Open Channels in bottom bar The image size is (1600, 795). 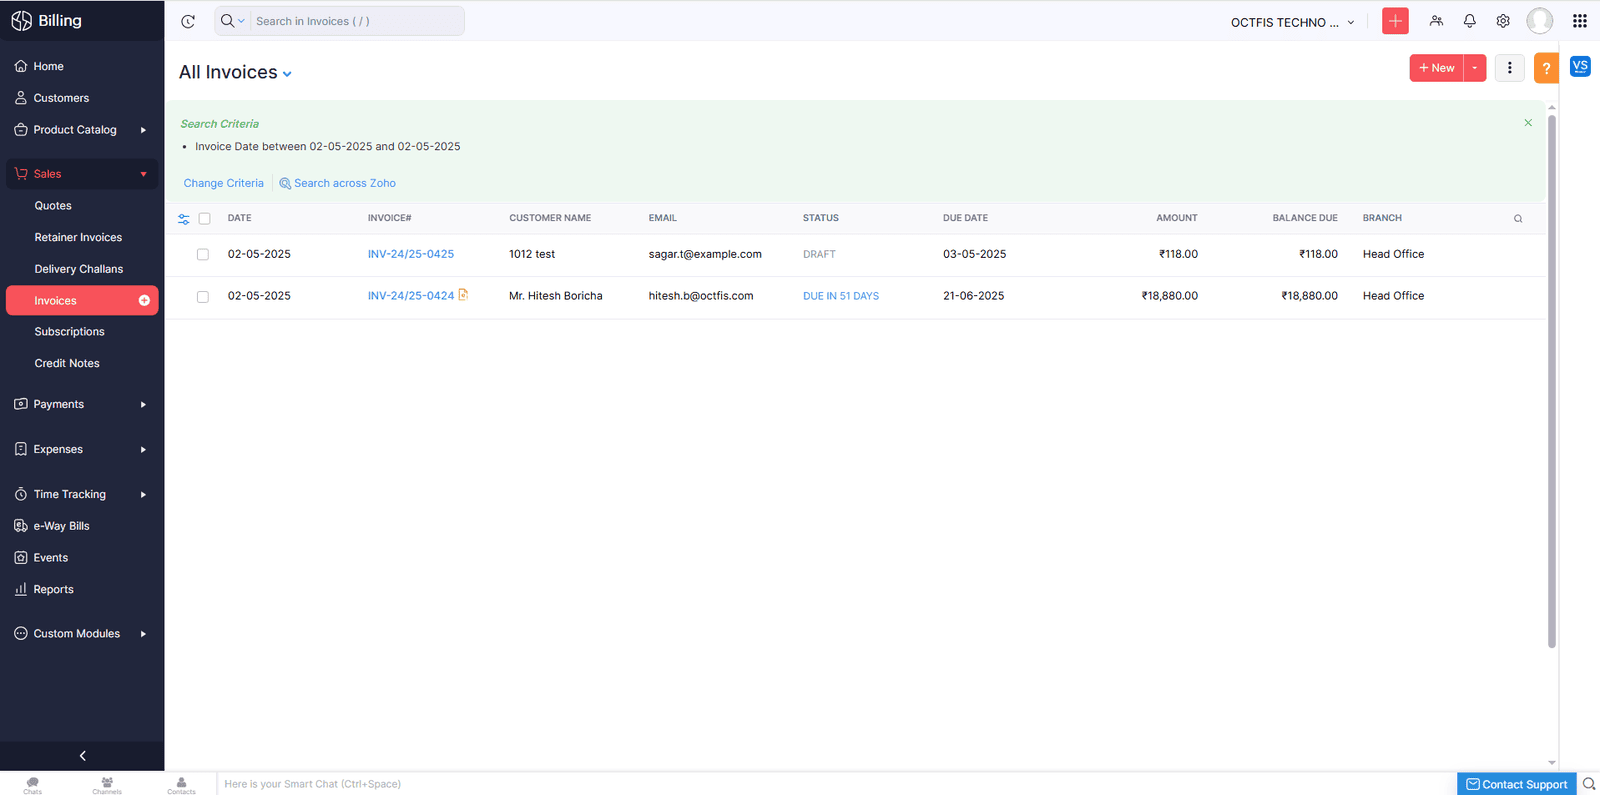(x=107, y=785)
